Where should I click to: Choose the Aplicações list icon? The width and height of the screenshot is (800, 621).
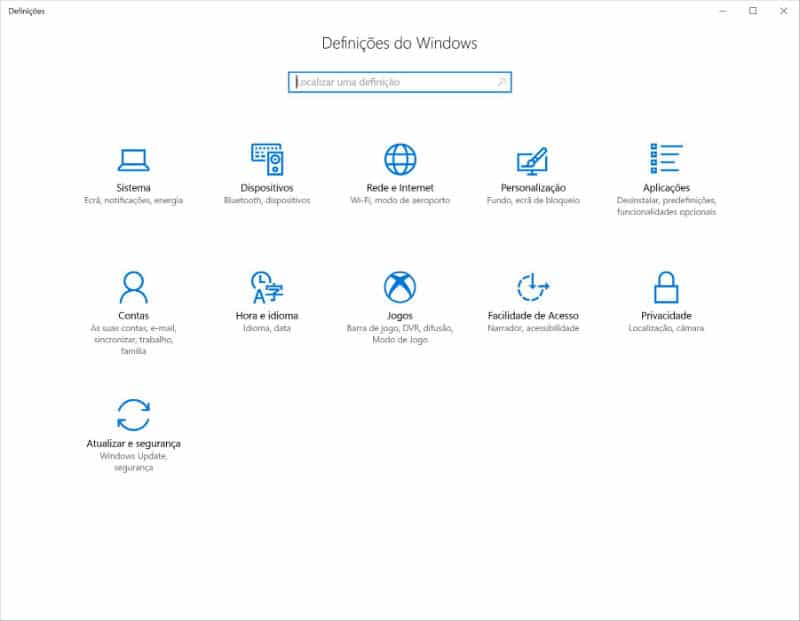[666, 158]
